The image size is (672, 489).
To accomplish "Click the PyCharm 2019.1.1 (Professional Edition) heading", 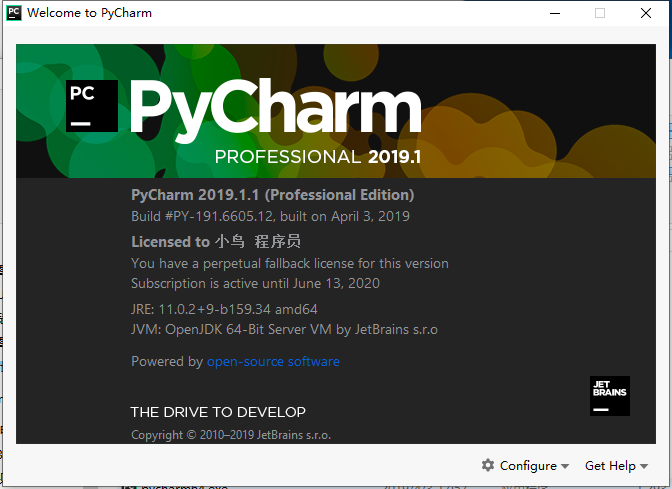I will [273, 195].
